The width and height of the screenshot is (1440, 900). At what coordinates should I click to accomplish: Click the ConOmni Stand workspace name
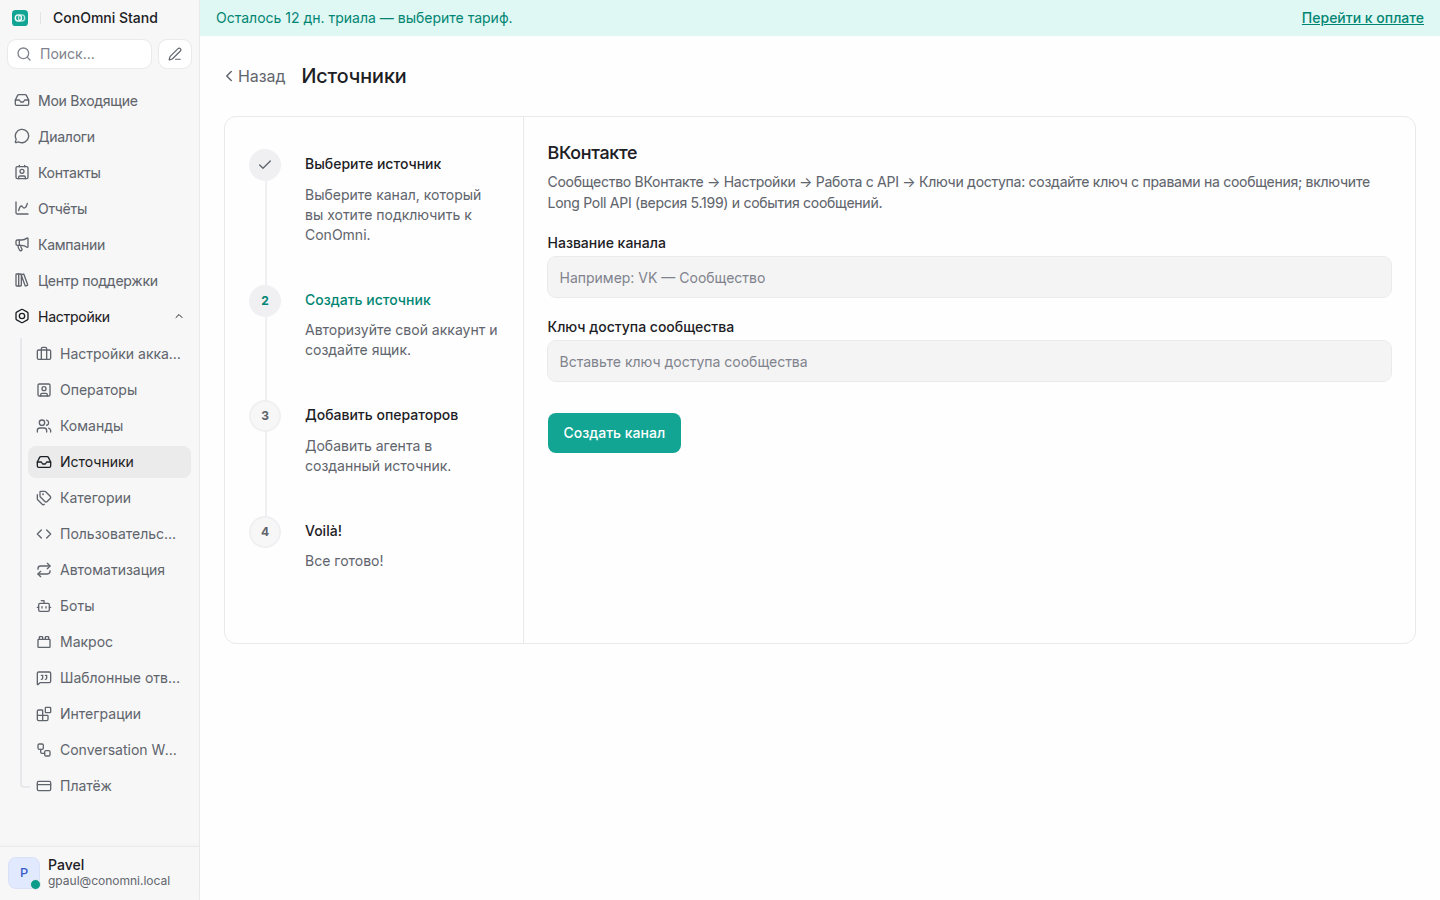[105, 18]
